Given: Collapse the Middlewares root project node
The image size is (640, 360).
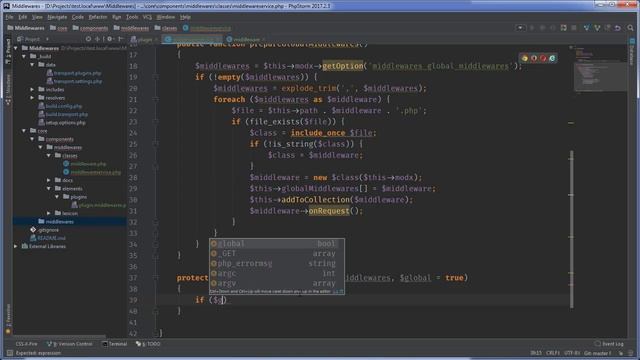Looking at the screenshot, I should pos(16,48).
